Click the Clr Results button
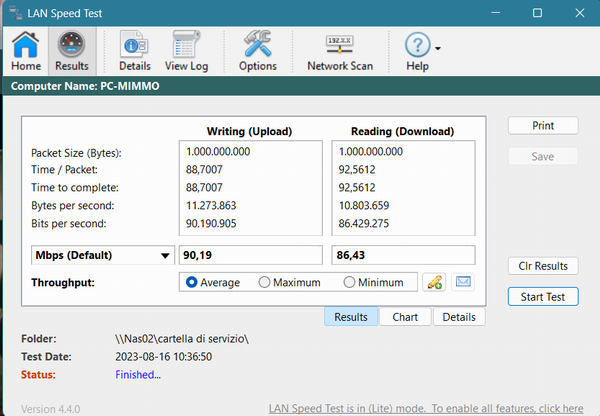The width and height of the screenshot is (600, 416). pos(543,266)
